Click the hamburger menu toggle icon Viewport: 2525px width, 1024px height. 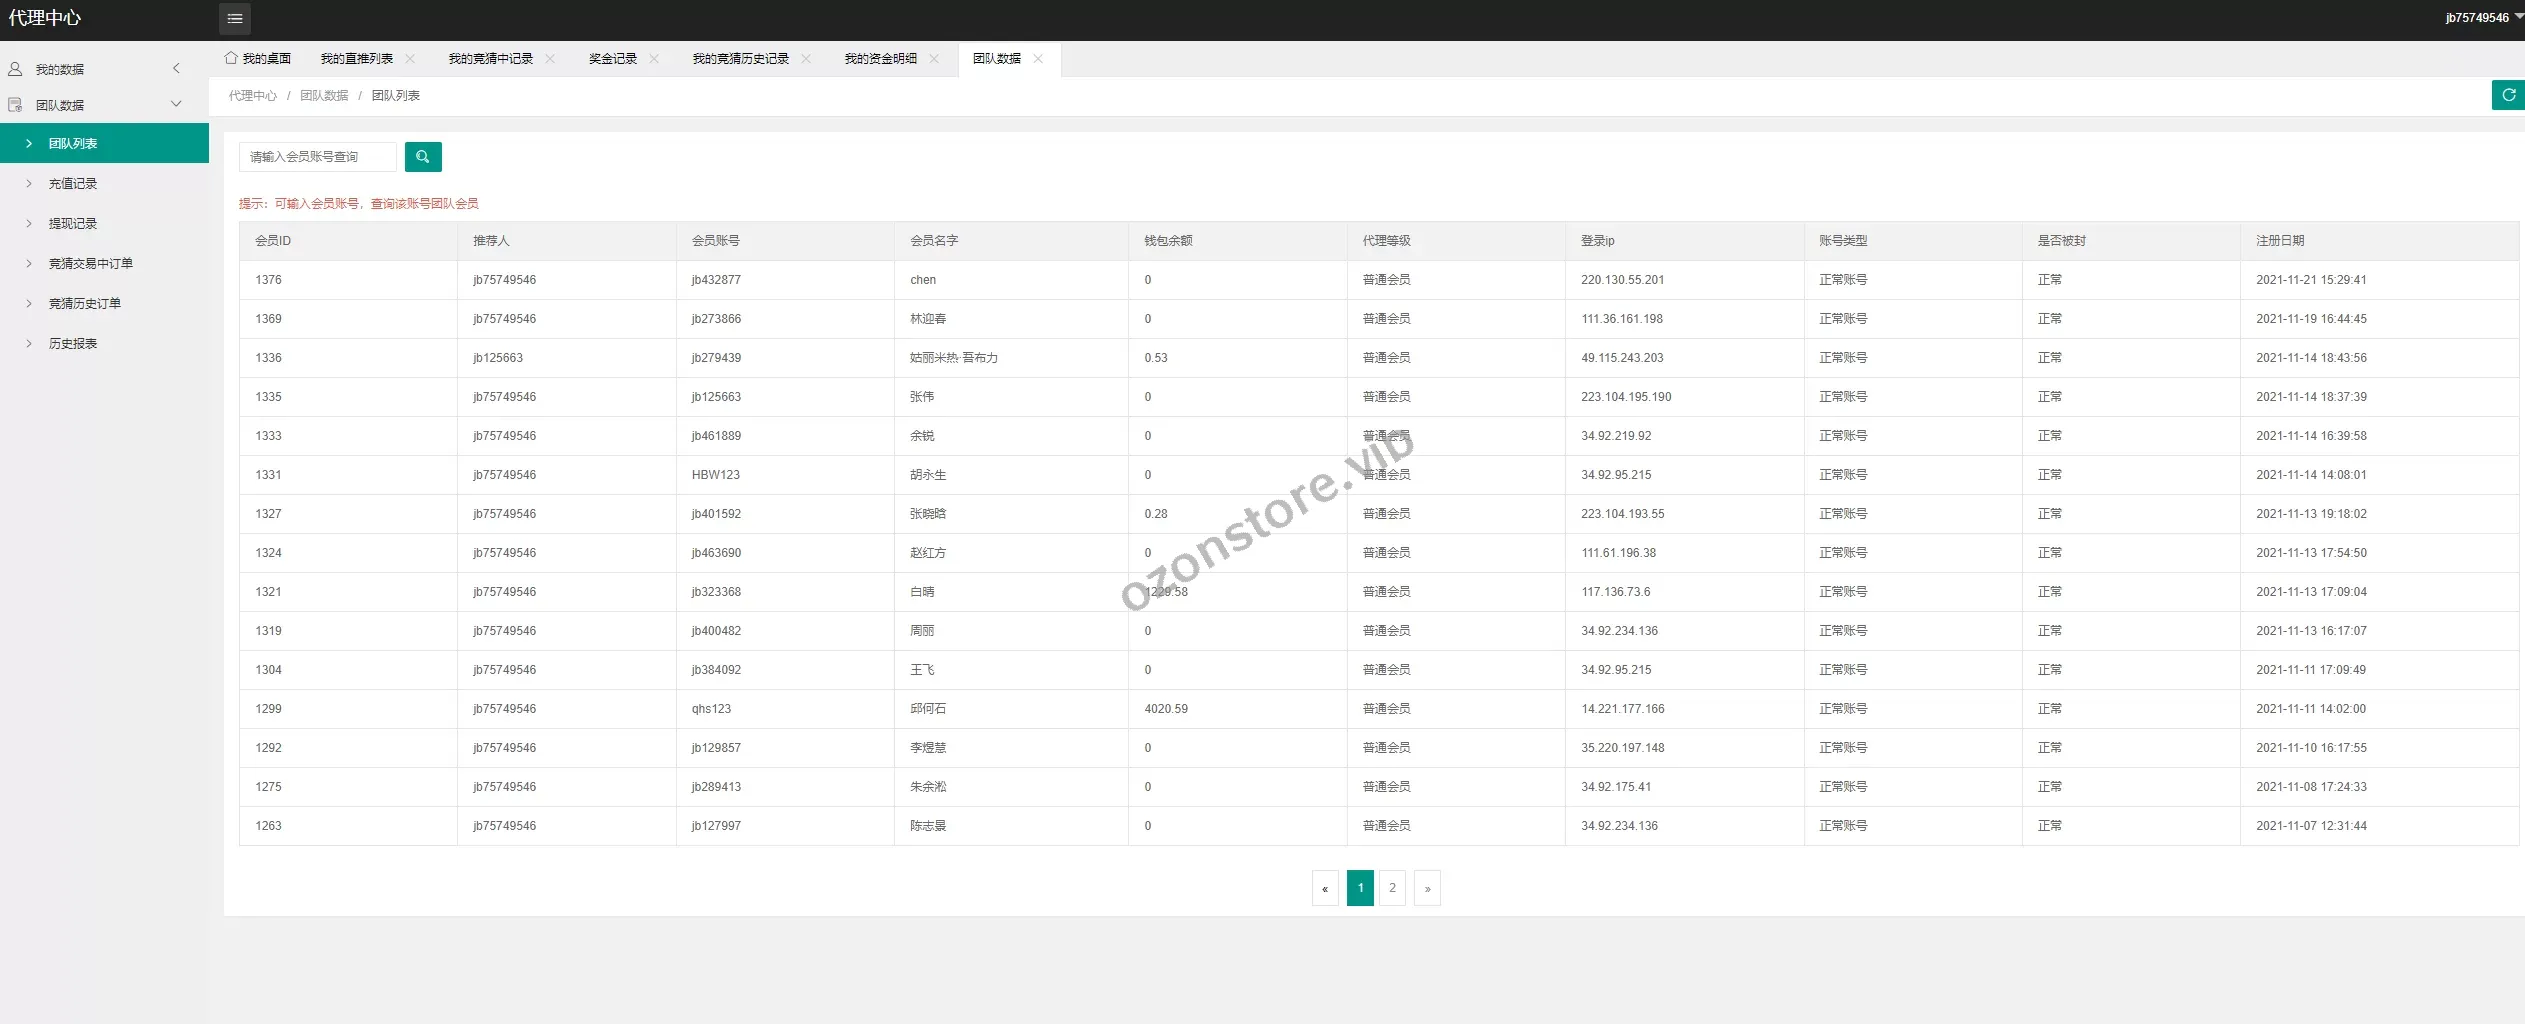(235, 18)
